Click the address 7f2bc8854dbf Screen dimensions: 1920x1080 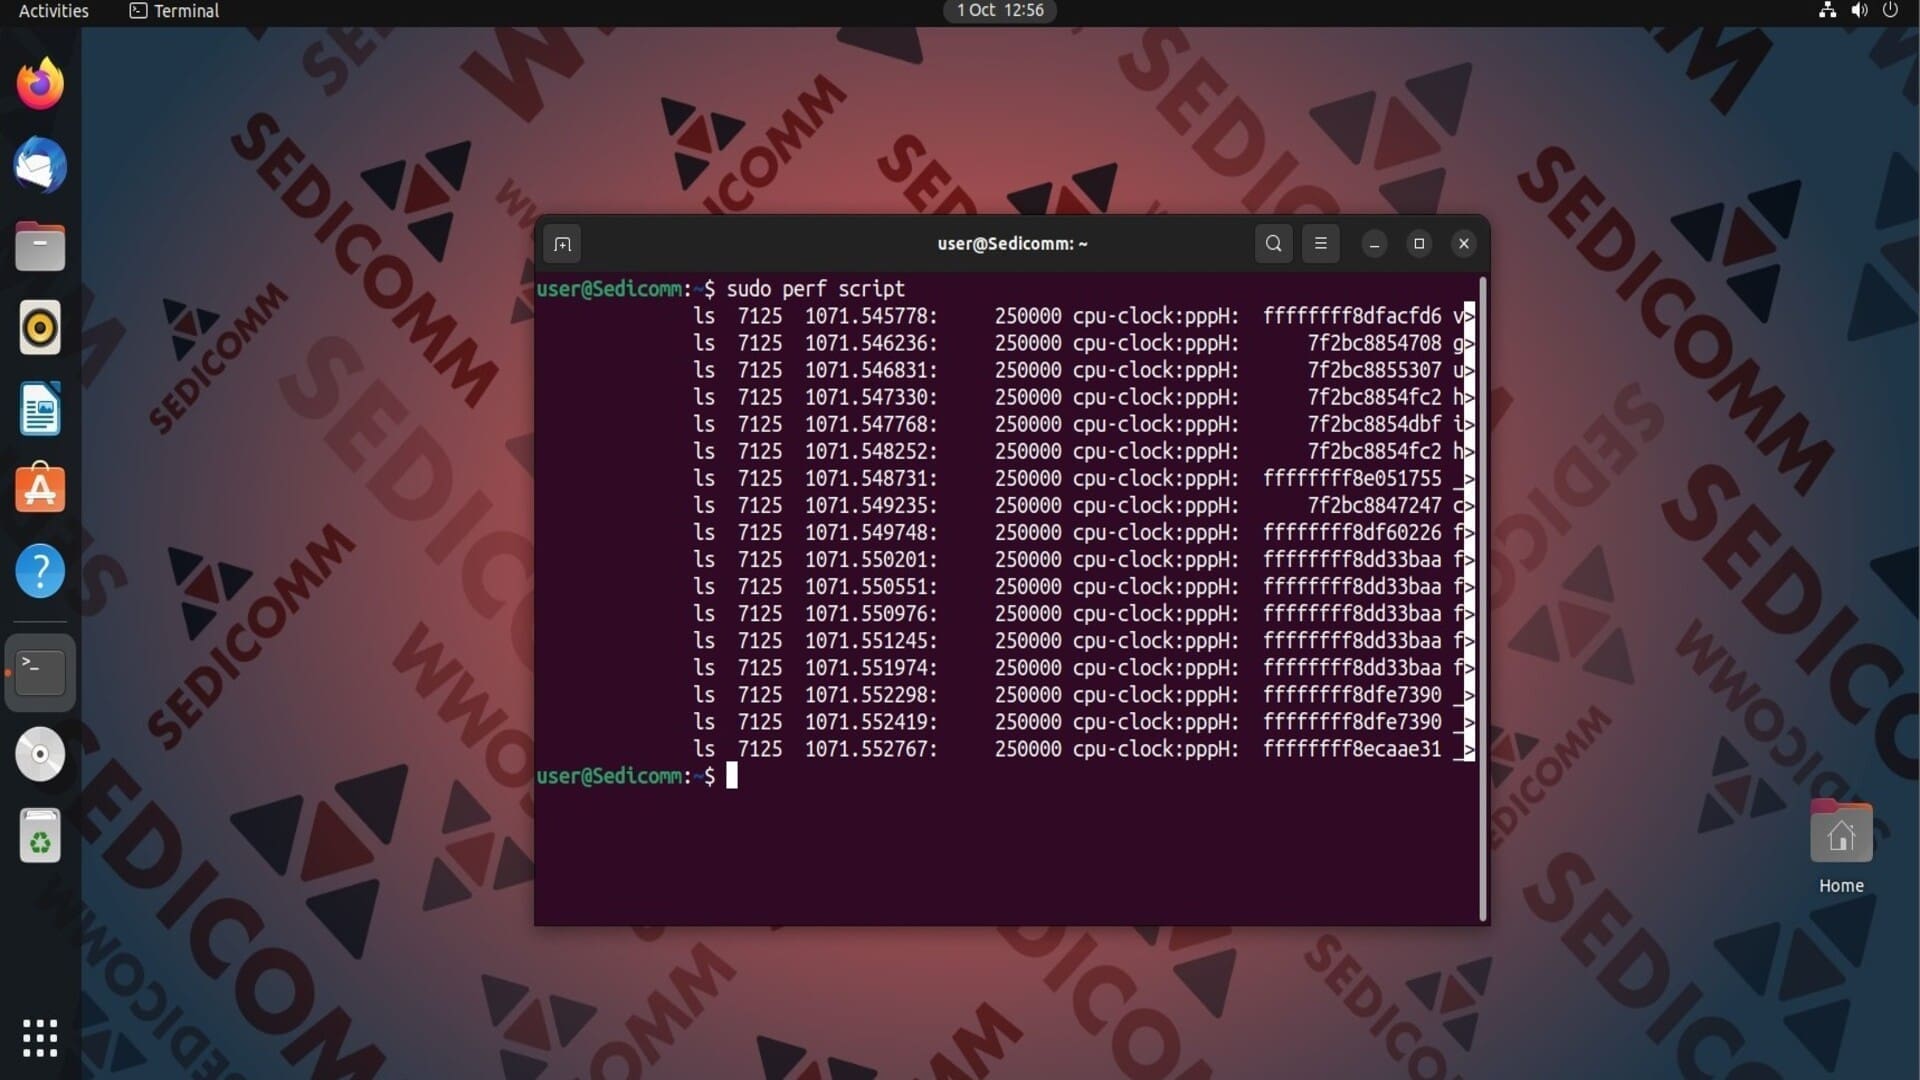[1375, 424]
